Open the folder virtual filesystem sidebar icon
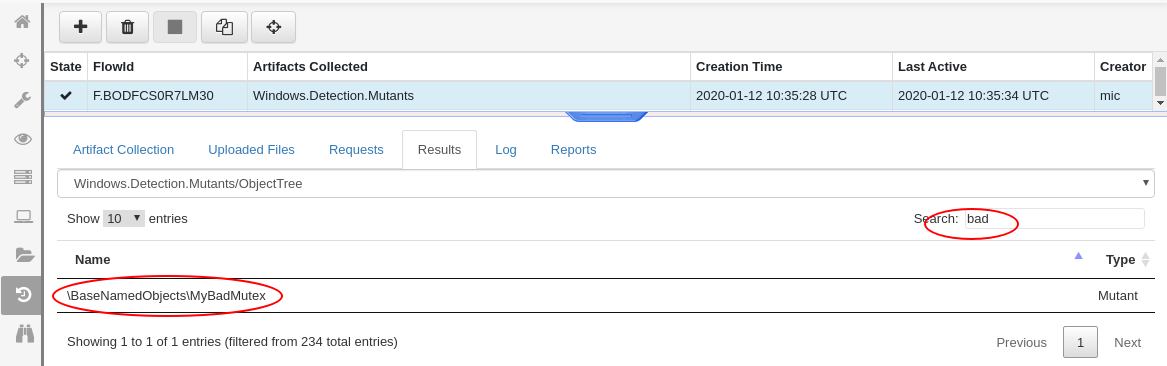The height and width of the screenshot is (366, 1167). [25, 255]
